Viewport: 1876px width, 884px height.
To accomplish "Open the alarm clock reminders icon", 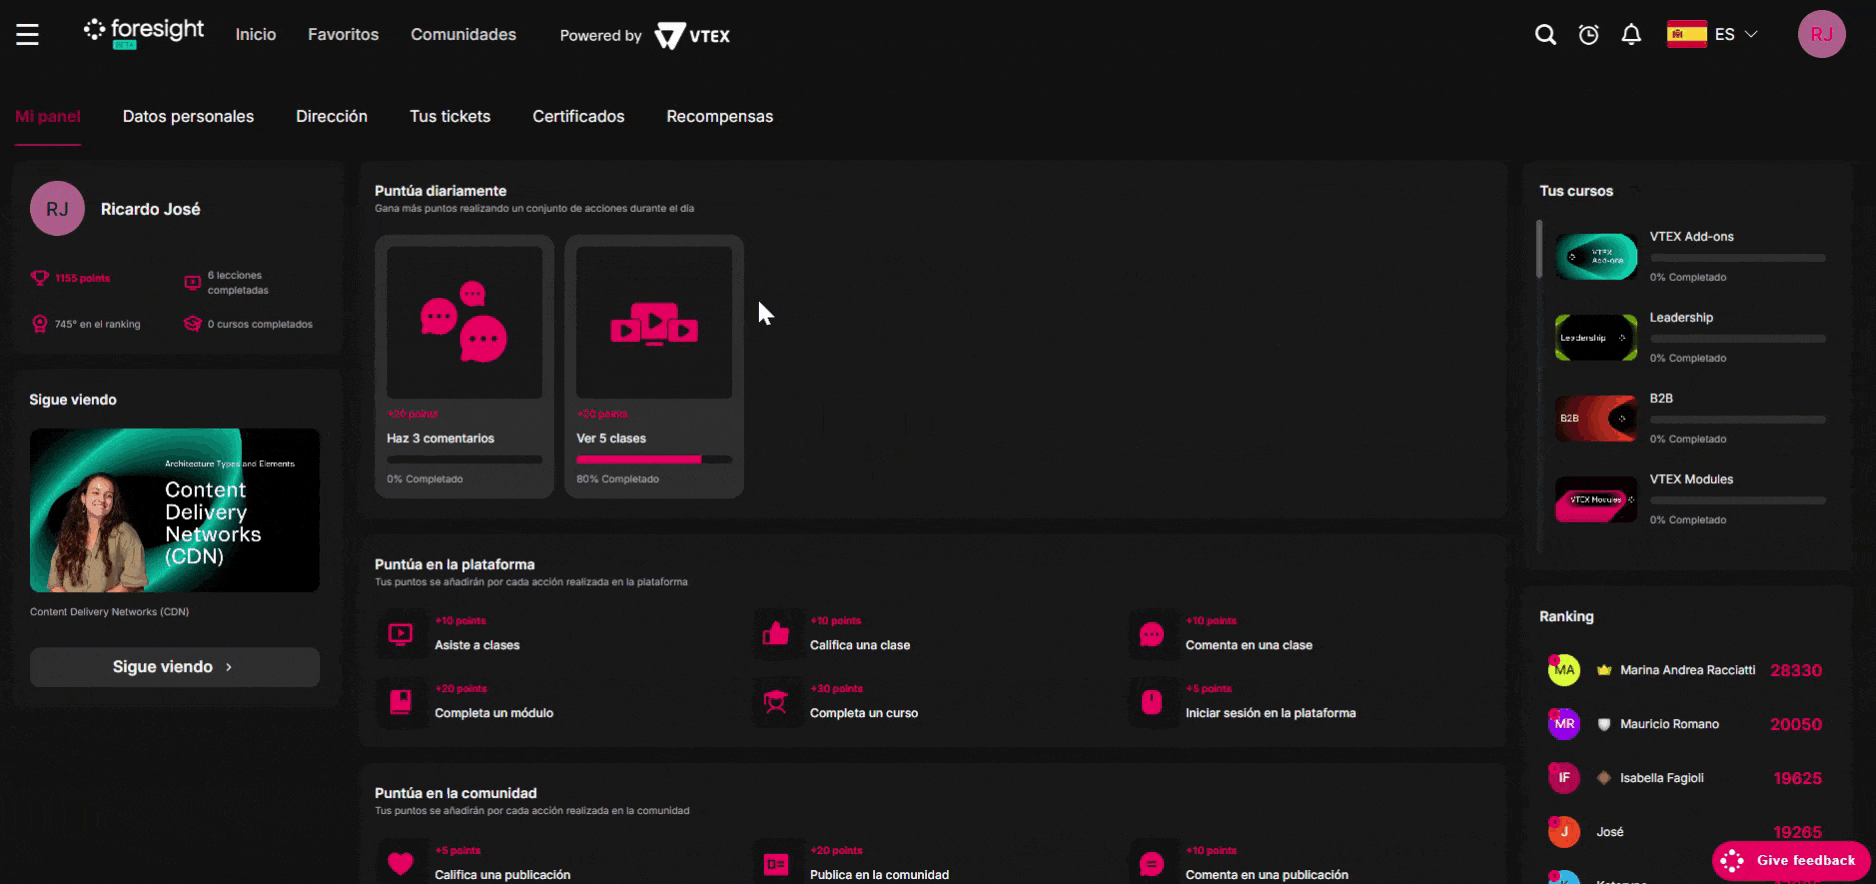I will pos(1588,35).
